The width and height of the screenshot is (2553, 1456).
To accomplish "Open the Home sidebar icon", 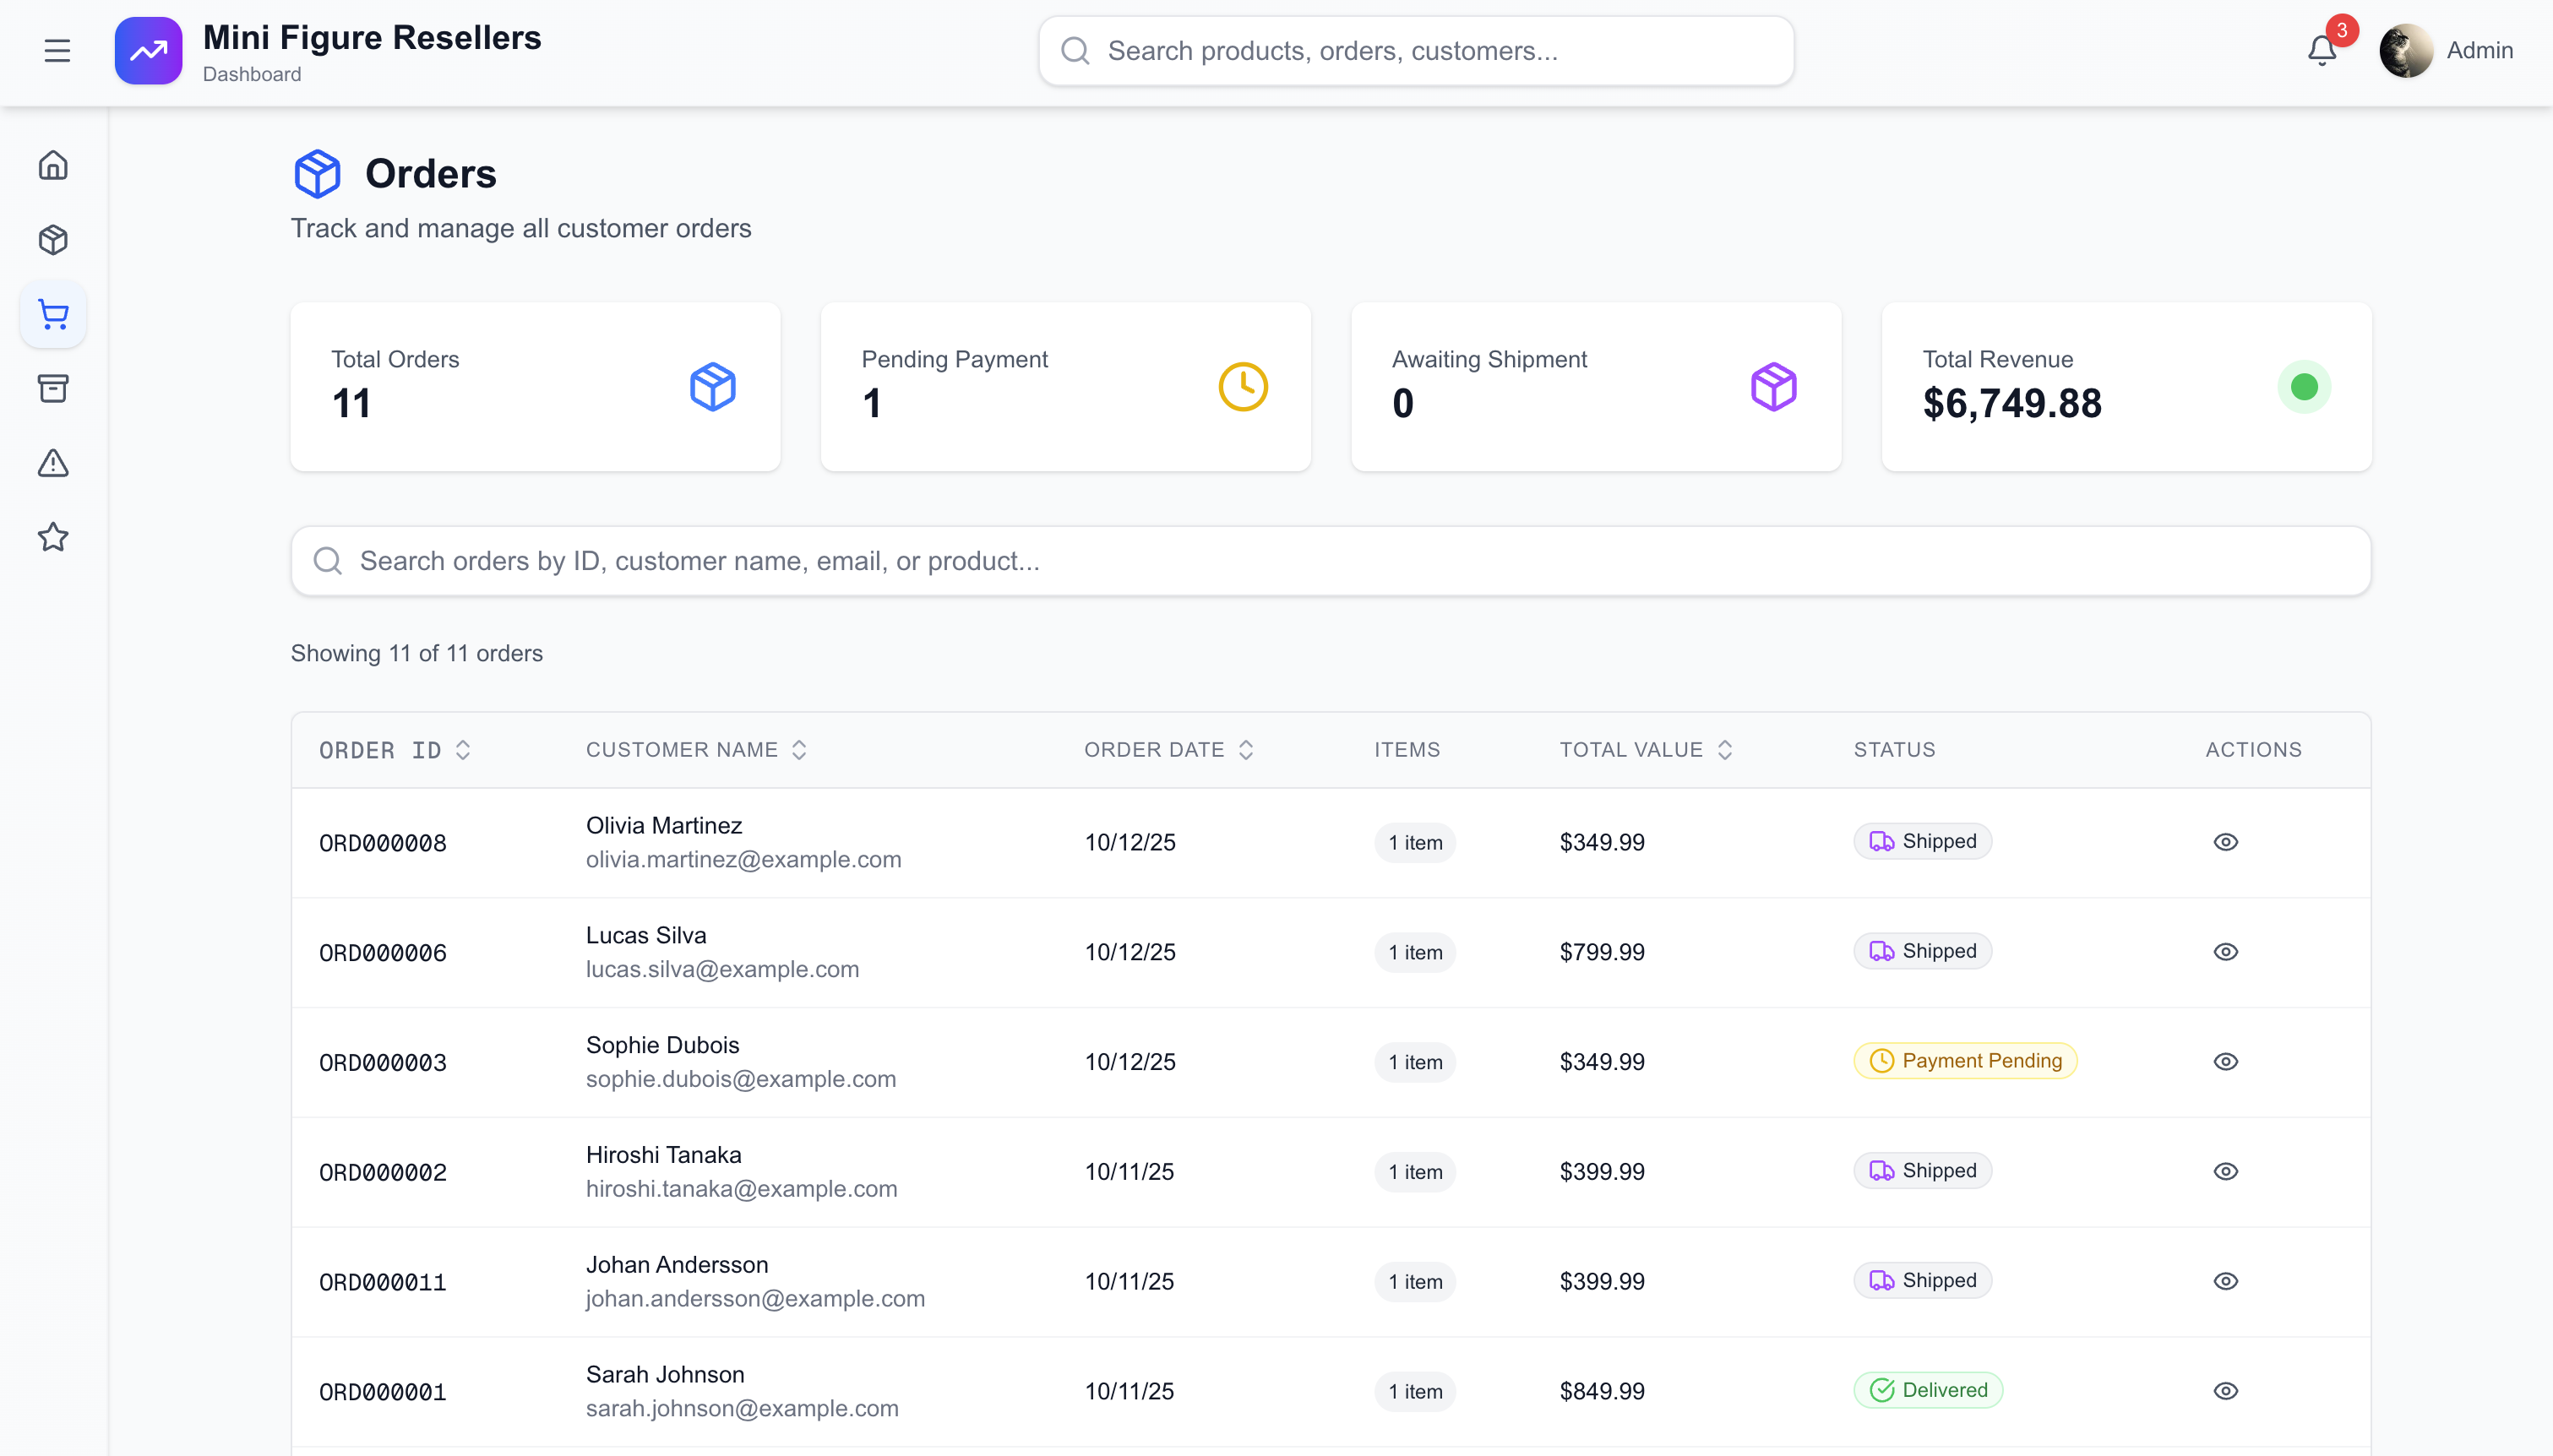I will (x=53, y=165).
